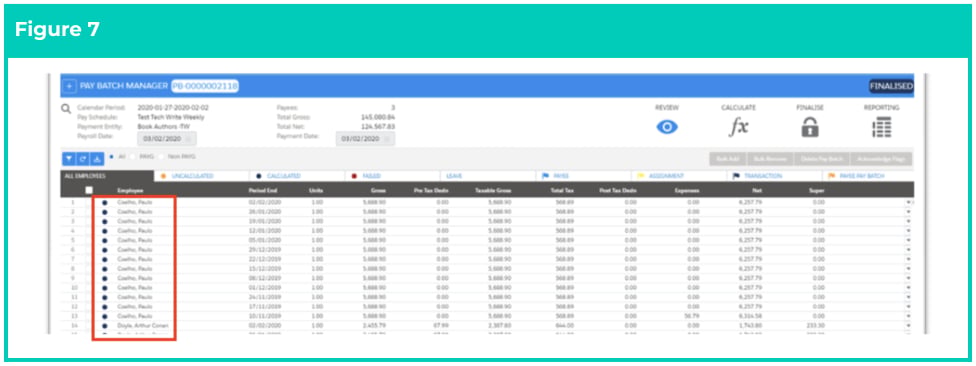Click the orange dot on the Uncalculated tab
Viewport: 976px width, 366px height.
163,176
